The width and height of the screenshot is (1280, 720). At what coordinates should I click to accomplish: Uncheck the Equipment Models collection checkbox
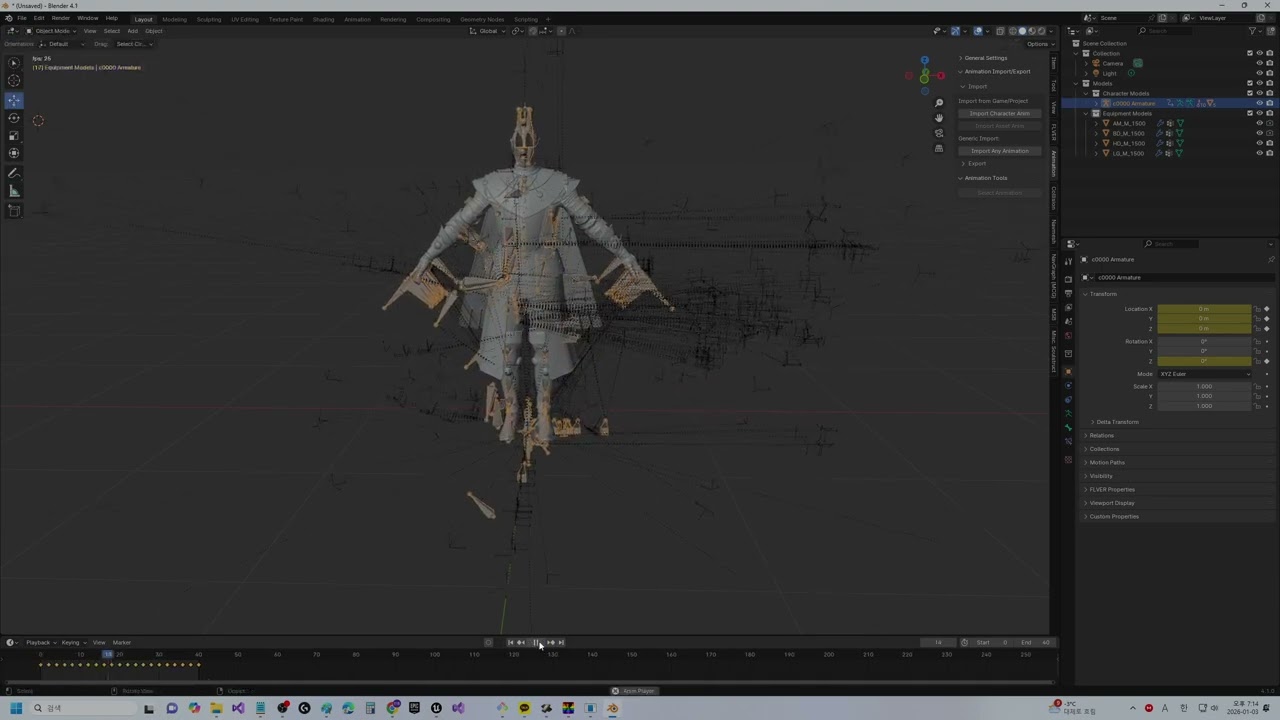coord(1249,113)
